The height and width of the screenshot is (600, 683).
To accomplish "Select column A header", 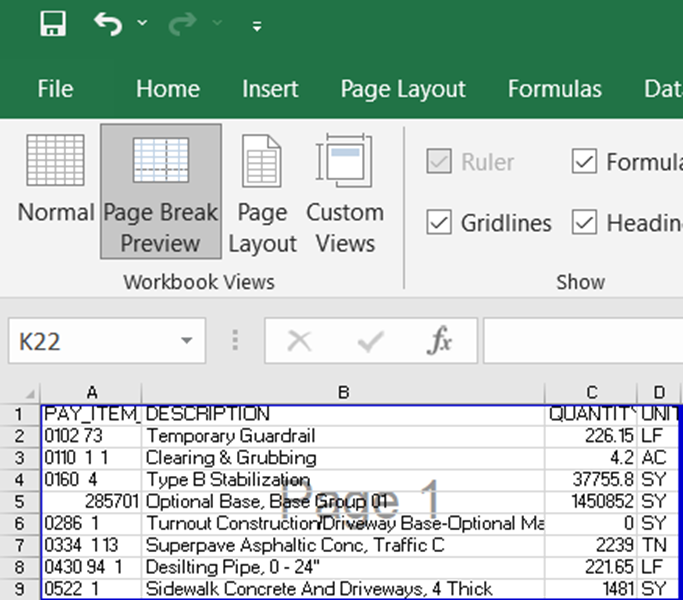I will pos(91,393).
